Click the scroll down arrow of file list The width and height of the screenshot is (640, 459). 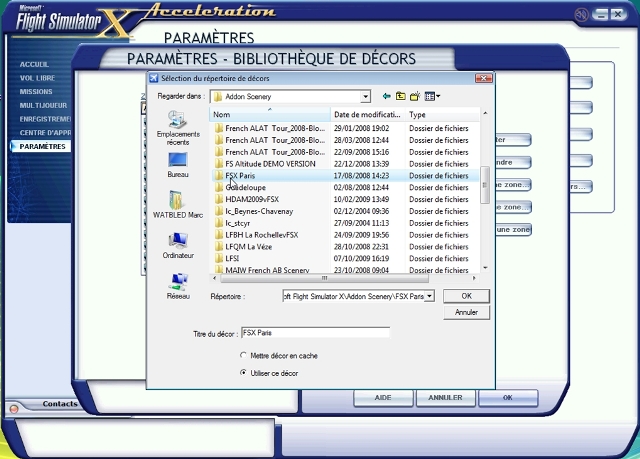[x=485, y=268]
